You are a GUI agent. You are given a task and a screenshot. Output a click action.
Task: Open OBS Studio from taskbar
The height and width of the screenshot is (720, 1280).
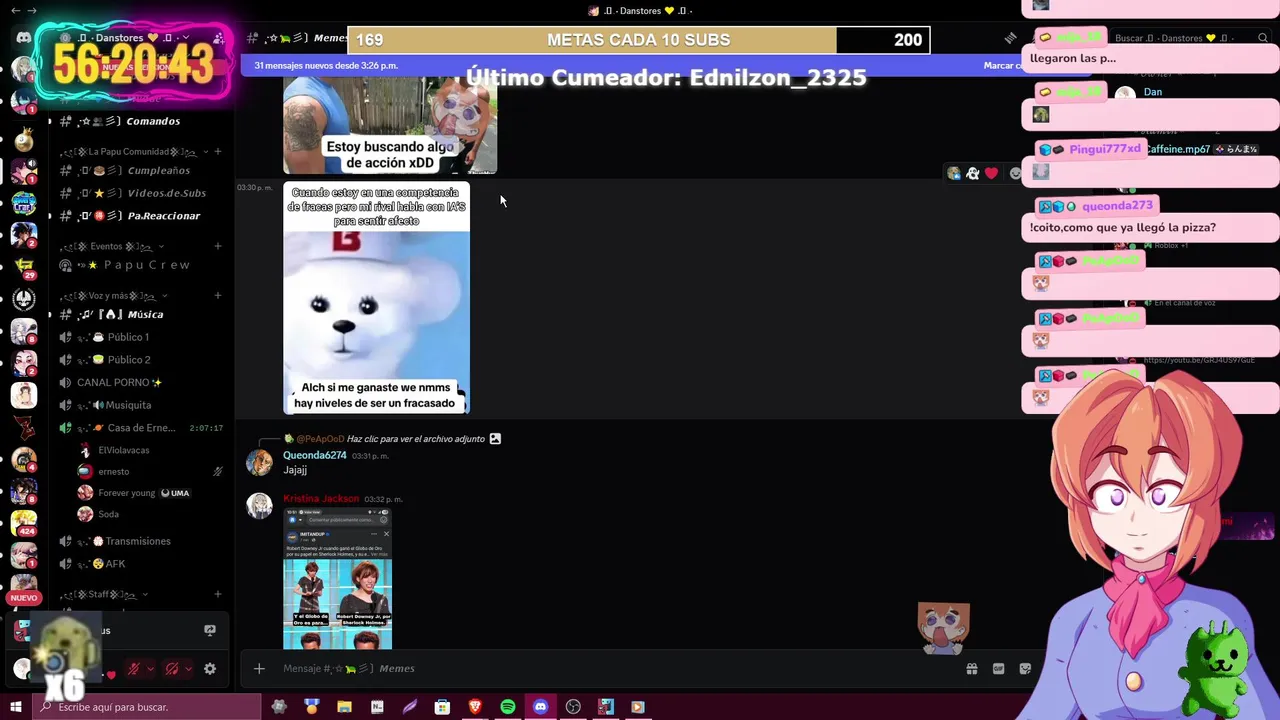click(x=573, y=707)
